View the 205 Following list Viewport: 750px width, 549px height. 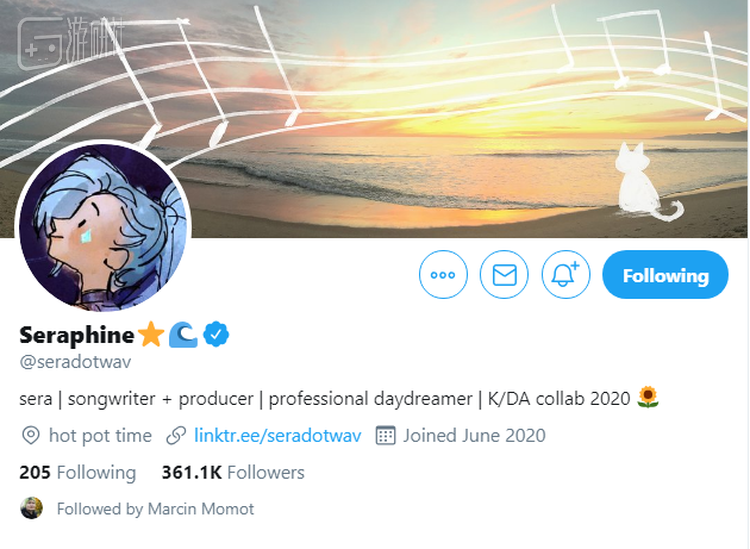pos(77,472)
